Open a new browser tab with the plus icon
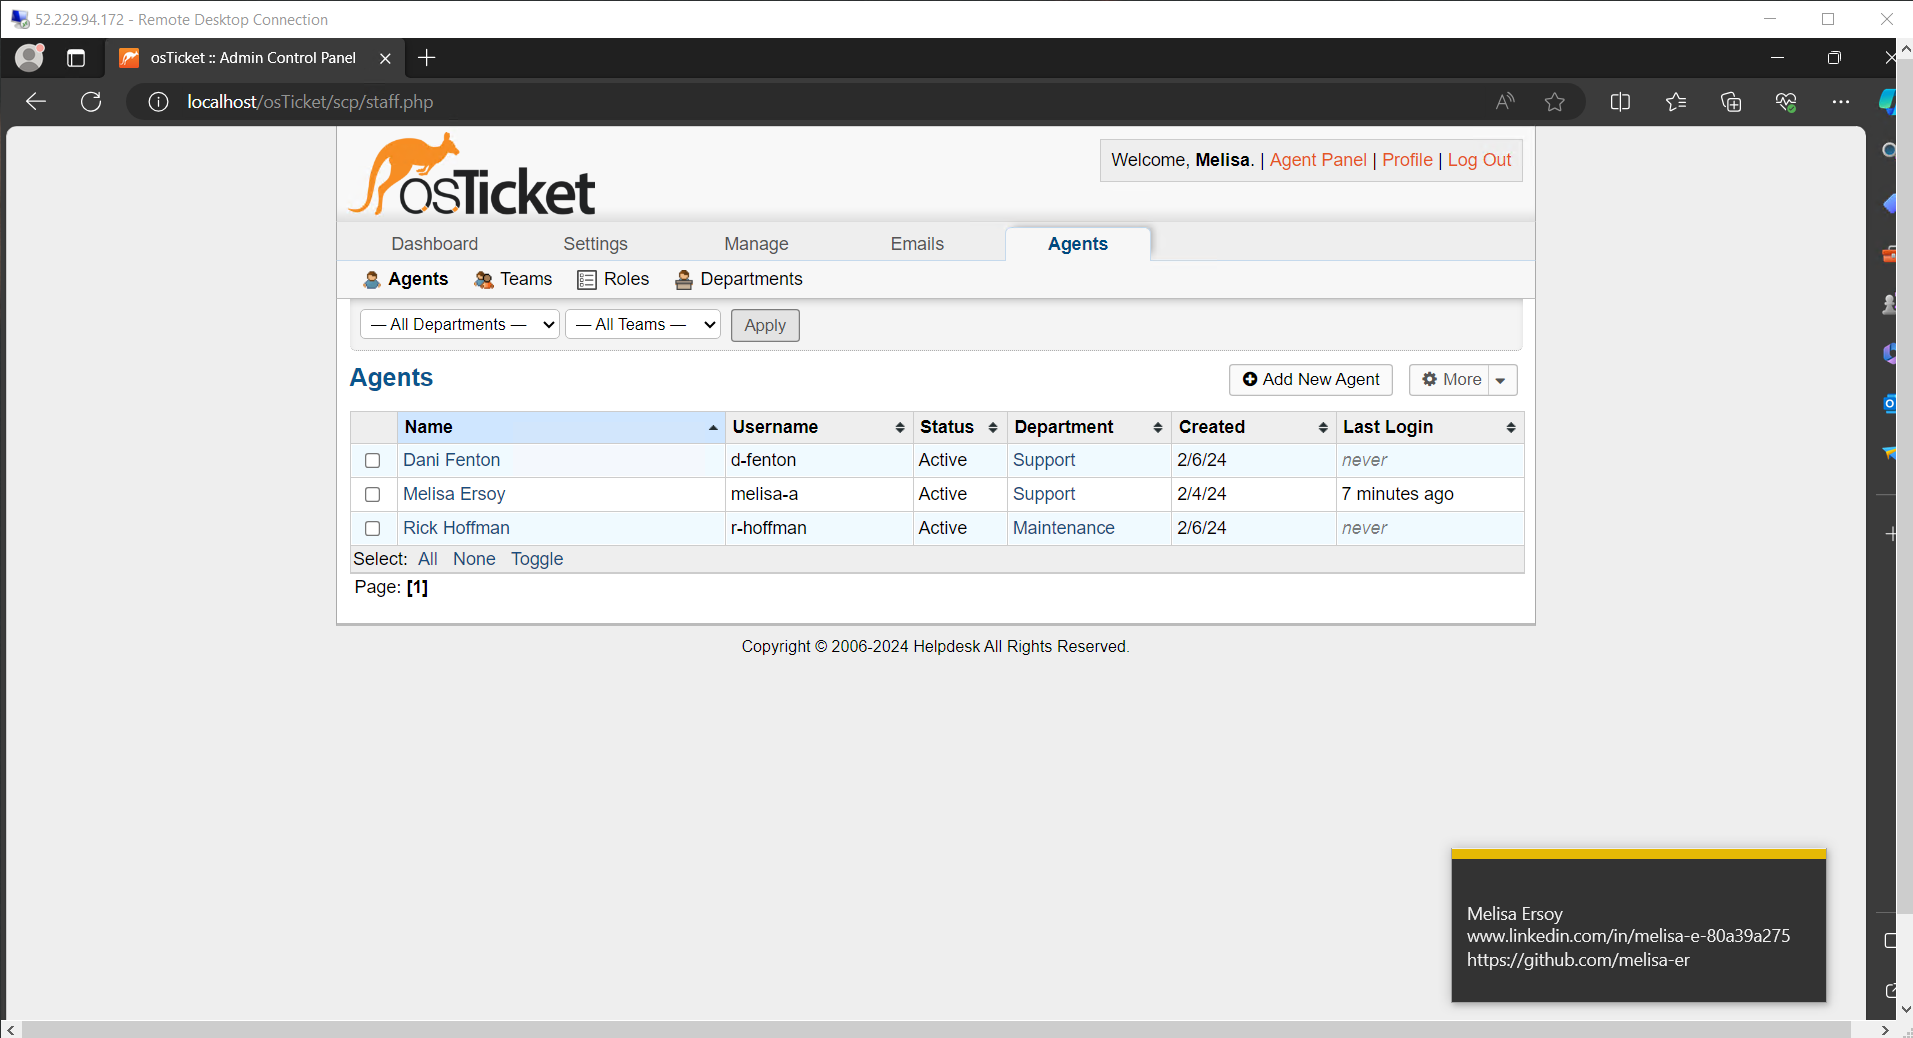The image size is (1913, 1038). pyautogui.click(x=427, y=58)
